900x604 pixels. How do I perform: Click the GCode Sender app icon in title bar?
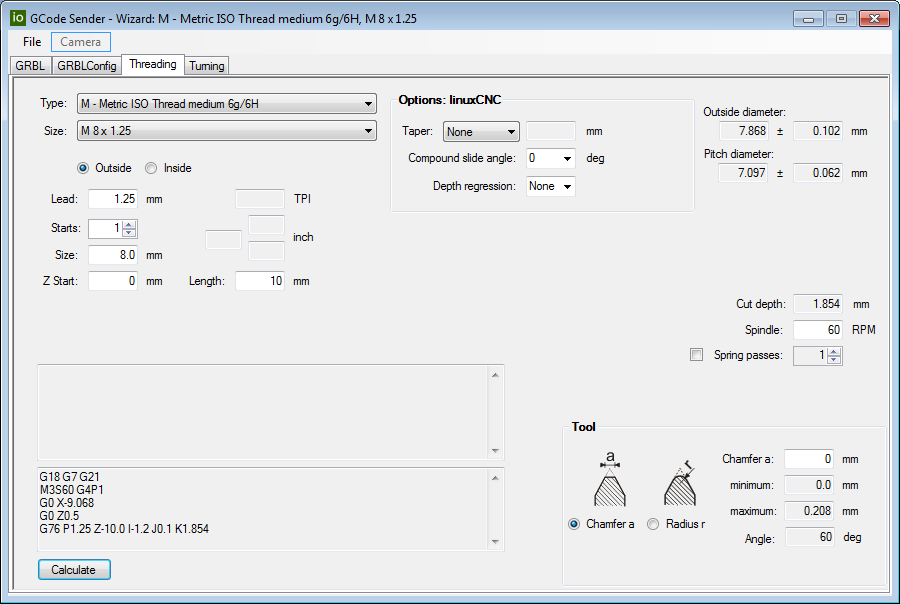pyautogui.click(x=18, y=18)
